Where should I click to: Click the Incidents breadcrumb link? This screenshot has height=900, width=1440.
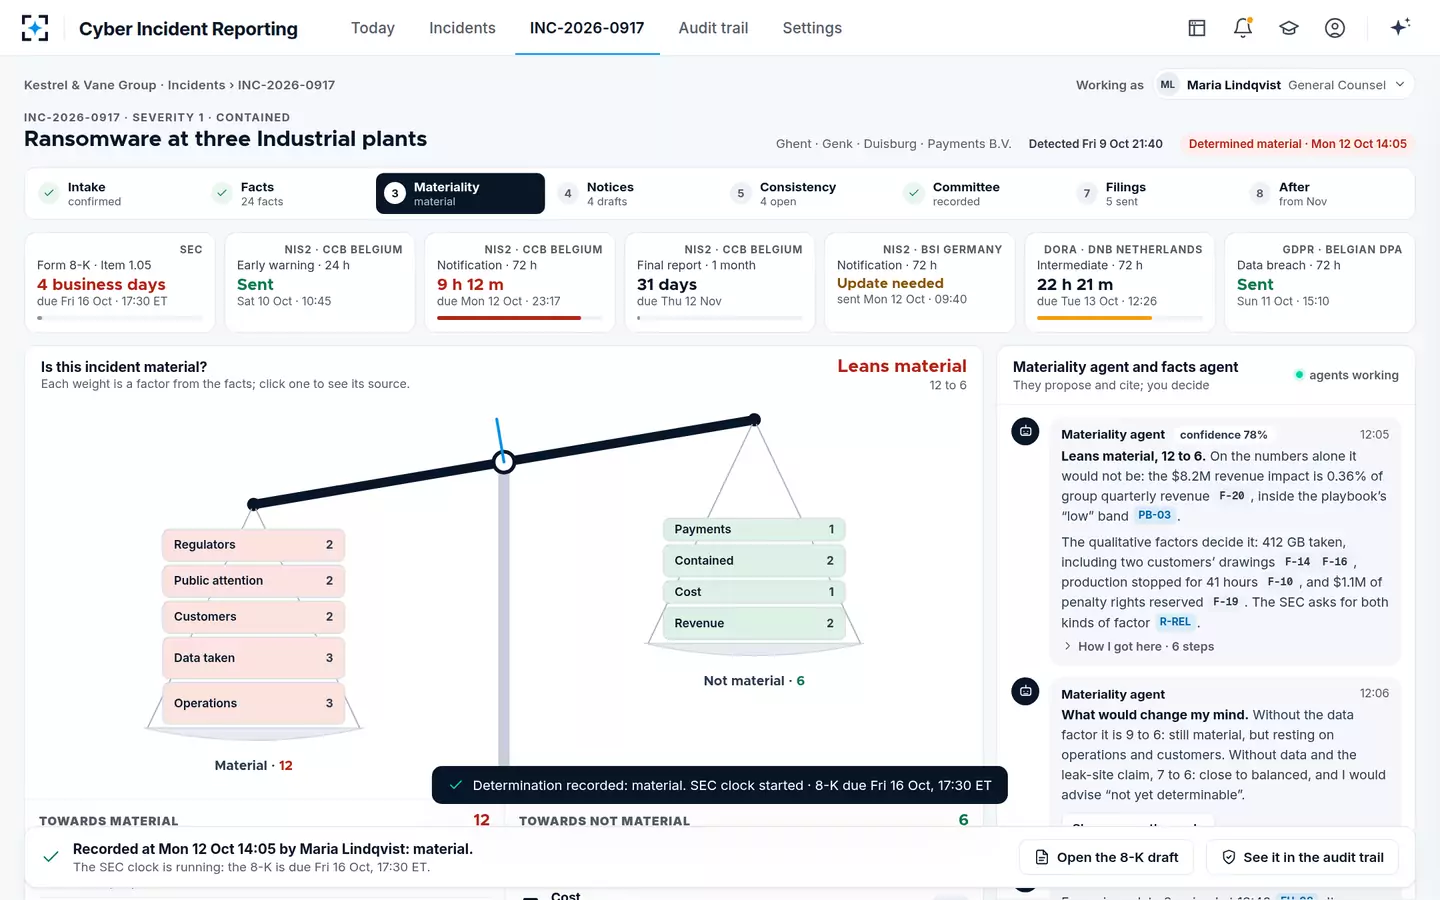point(196,85)
